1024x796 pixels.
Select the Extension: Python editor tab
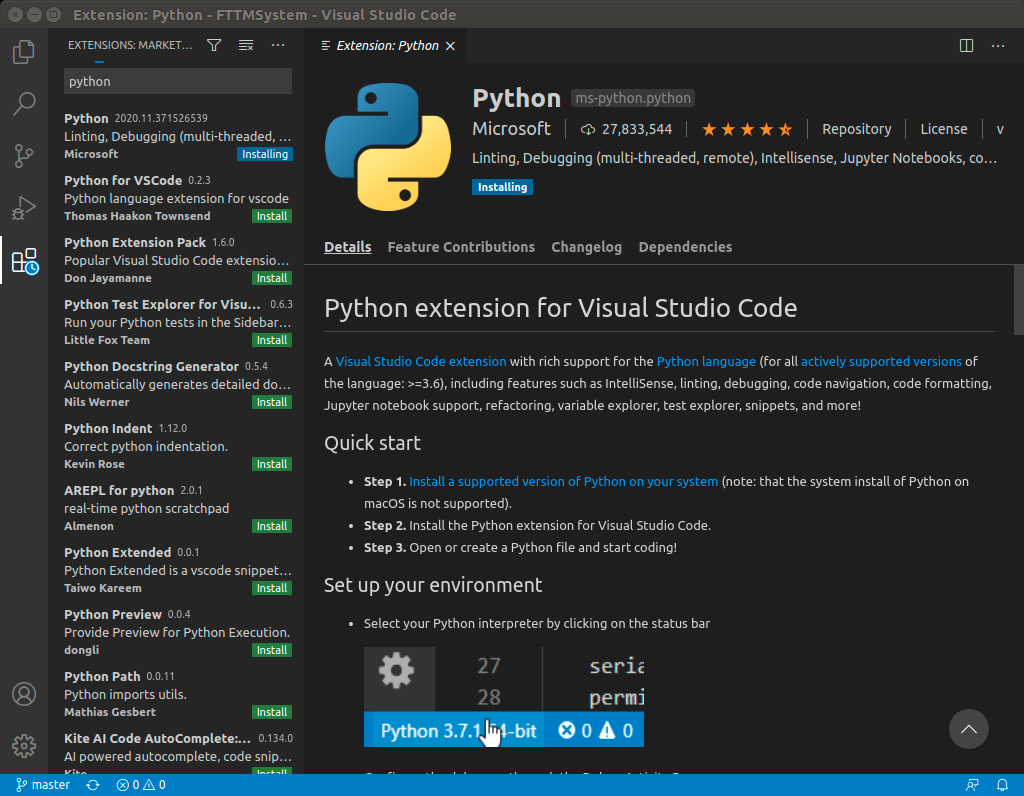[x=385, y=46]
